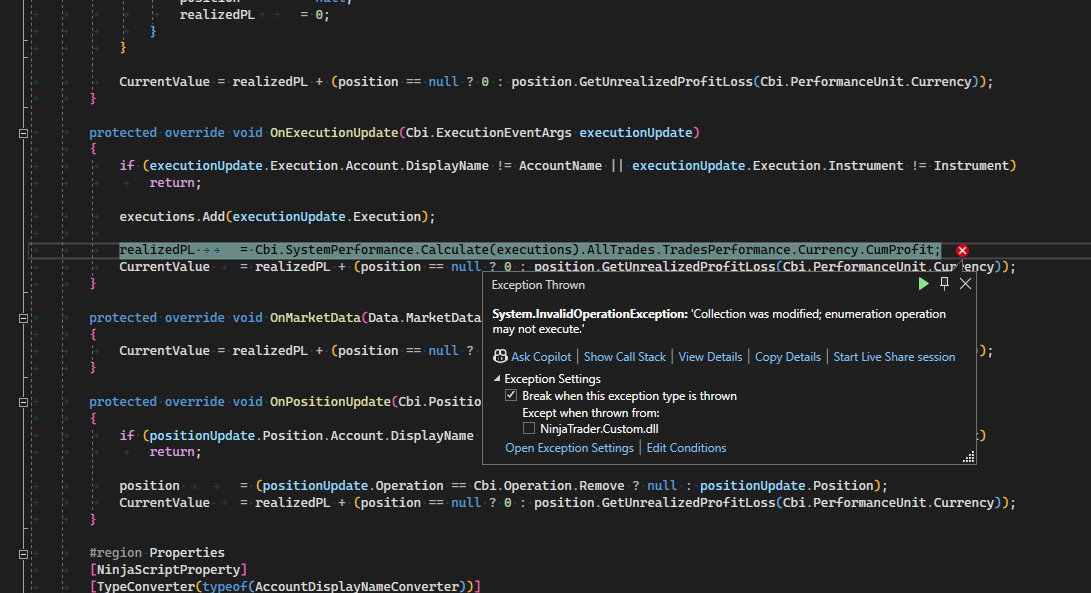Image resolution: width=1091 pixels, height=593 pixels.
Task: Enable the NinjaTrader.Custom.dll exception checkbox
Action: coord(529,428)
